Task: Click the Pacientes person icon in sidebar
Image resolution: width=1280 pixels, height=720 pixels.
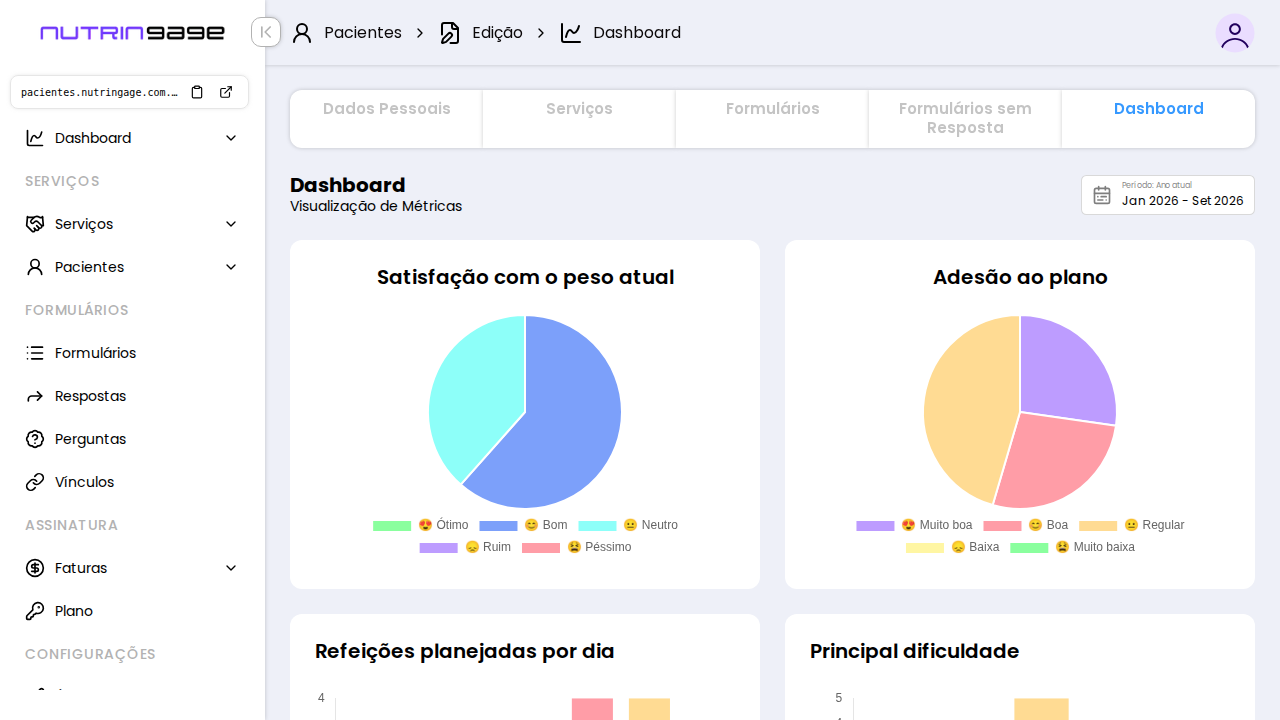Action: click(x=35, y=267)
